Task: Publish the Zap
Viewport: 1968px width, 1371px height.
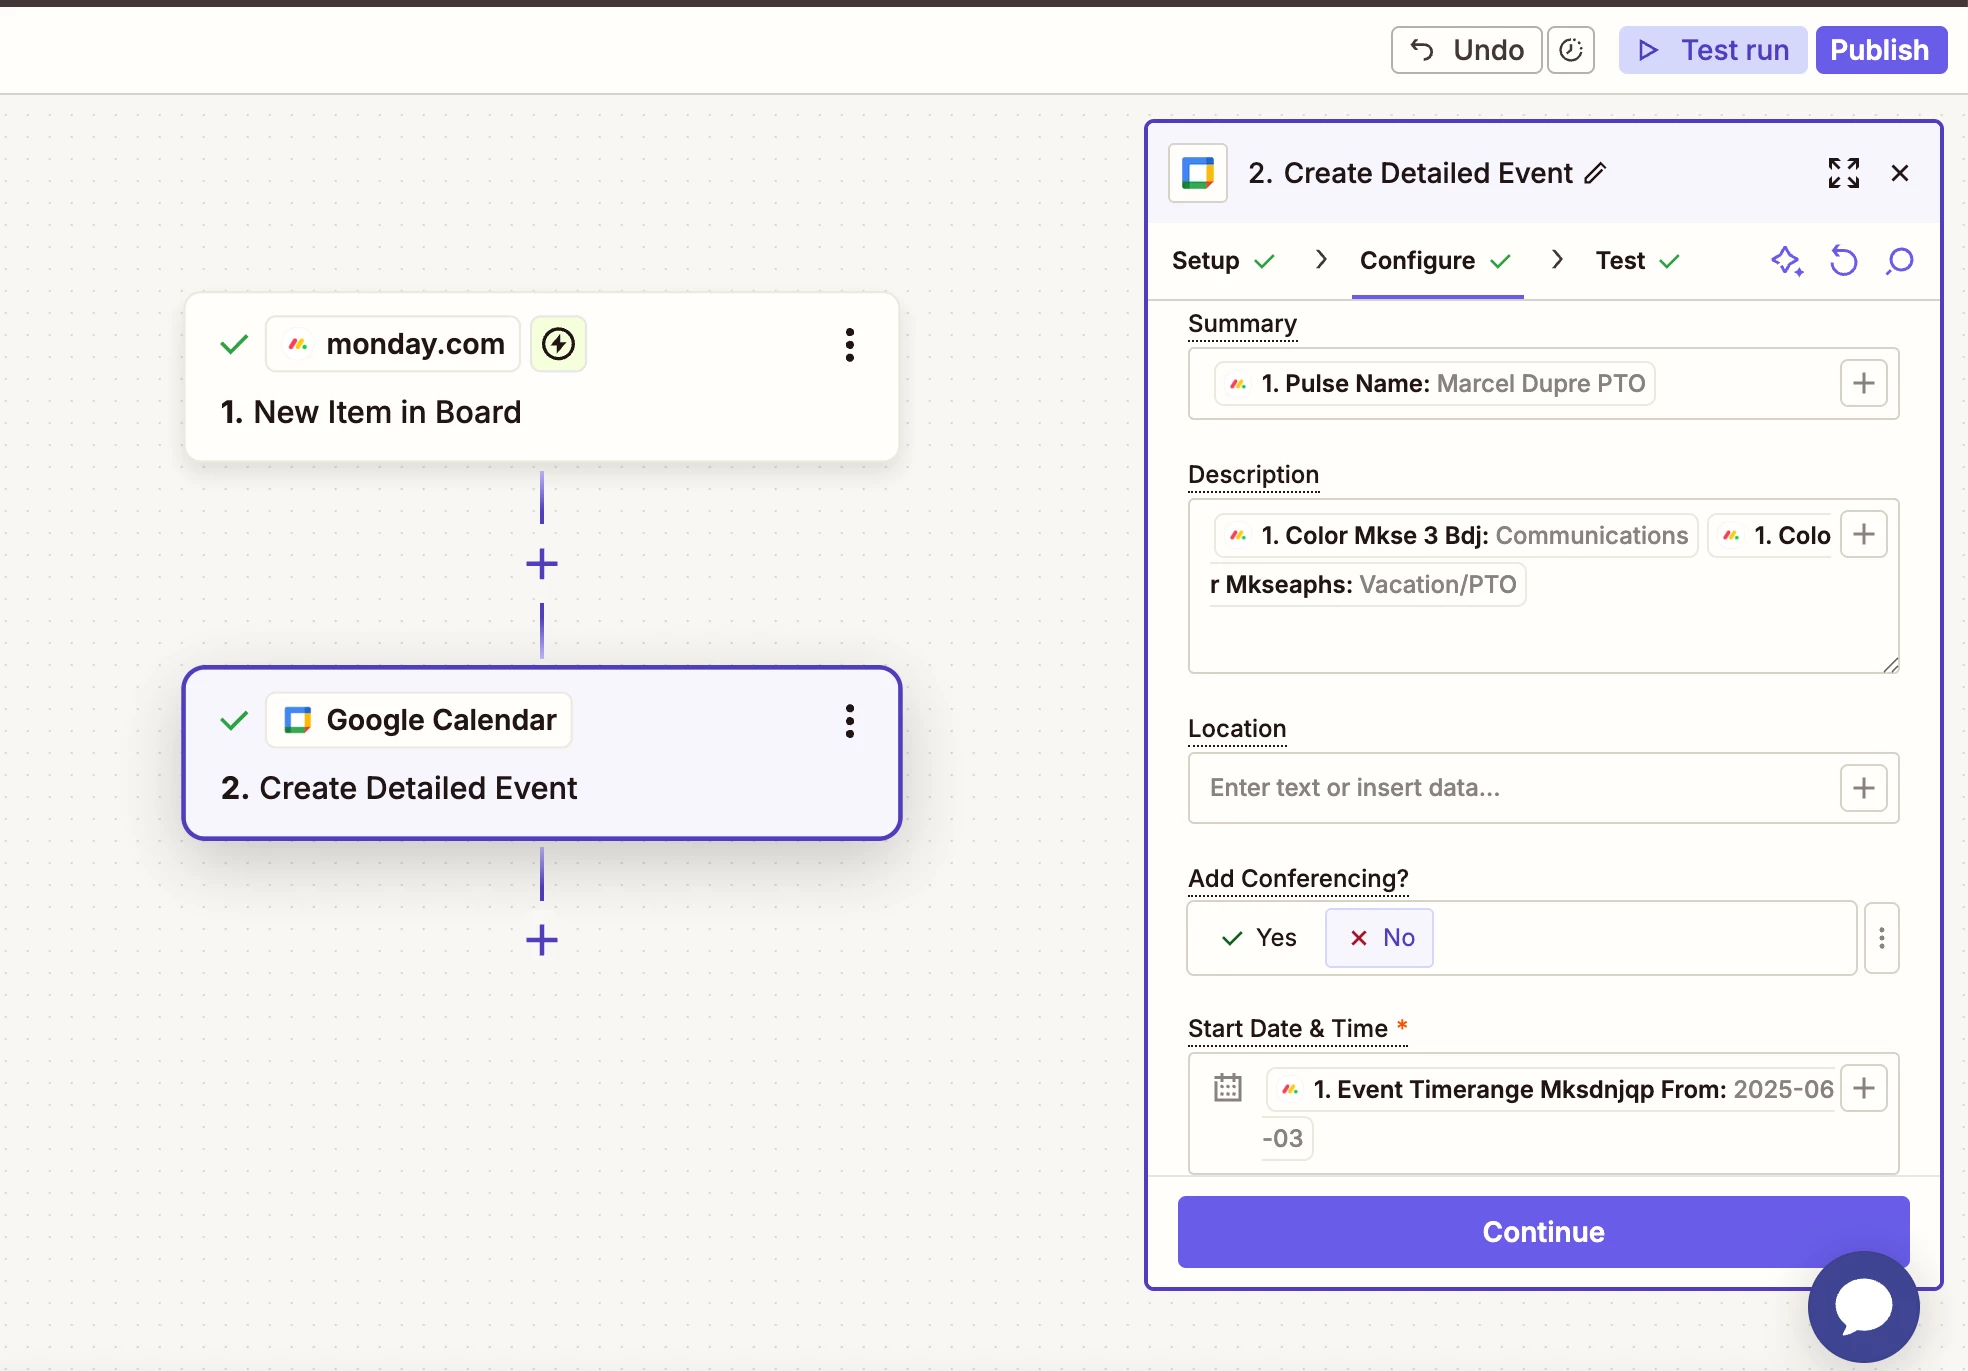Action: coord(1880,50)
